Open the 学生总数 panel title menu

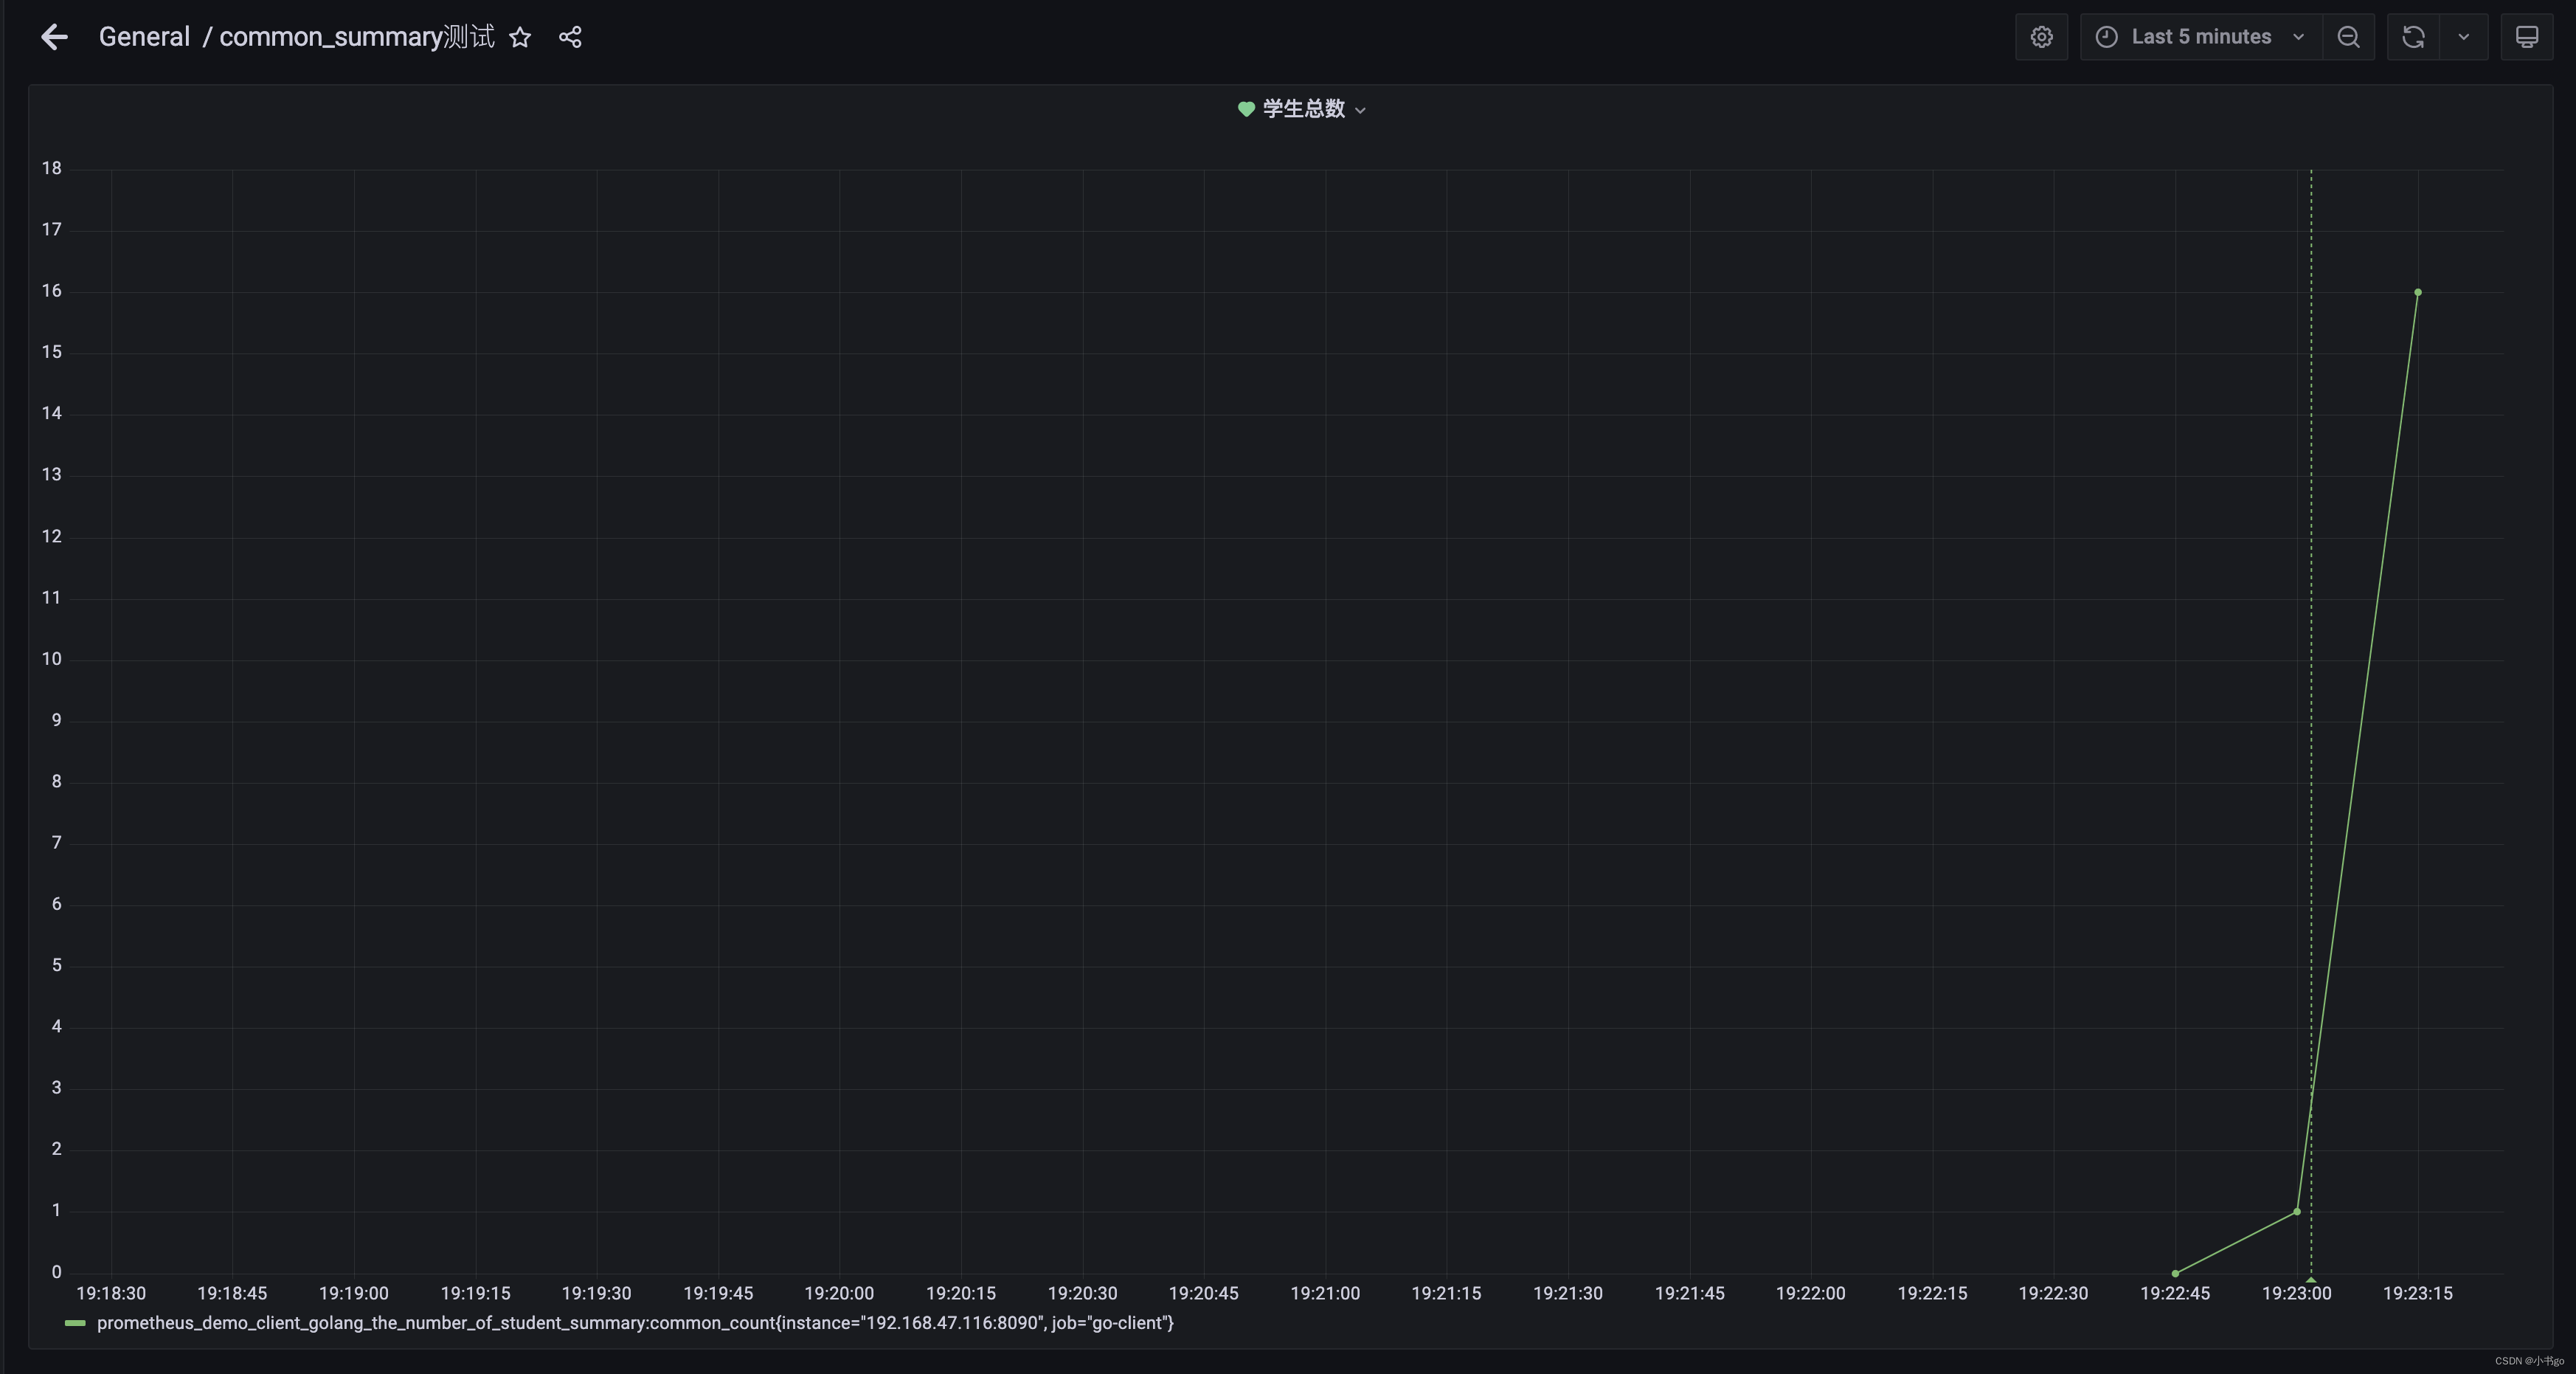click(1304, 109)
